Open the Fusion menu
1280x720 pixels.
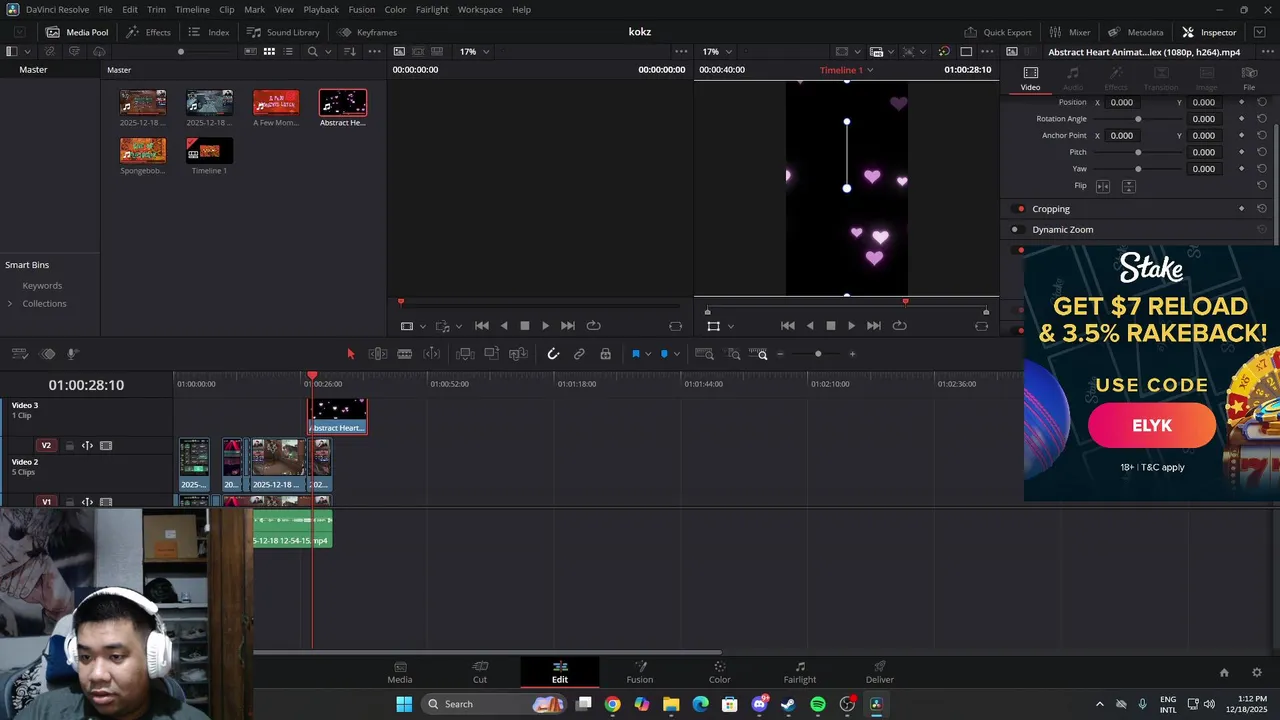coord(362,9)
